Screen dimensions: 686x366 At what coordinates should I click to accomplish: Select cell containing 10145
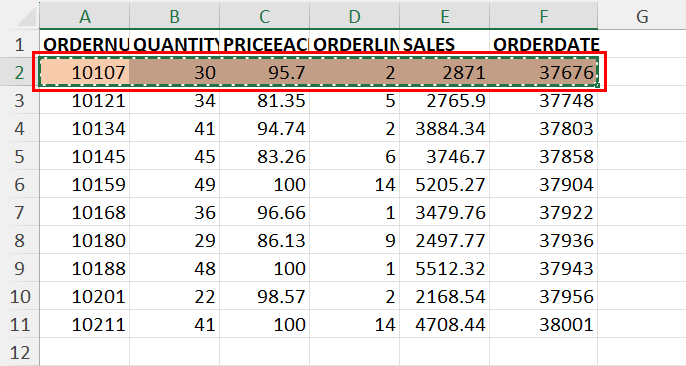pyautogui.click(x=84, y=156)
